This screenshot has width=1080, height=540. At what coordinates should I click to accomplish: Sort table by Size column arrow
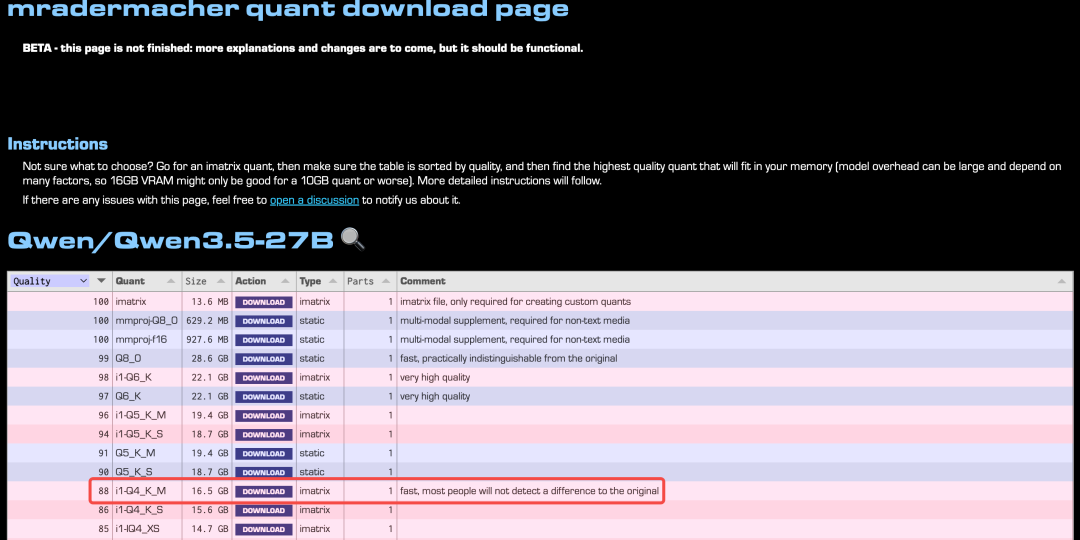click(x=220, y=281)
